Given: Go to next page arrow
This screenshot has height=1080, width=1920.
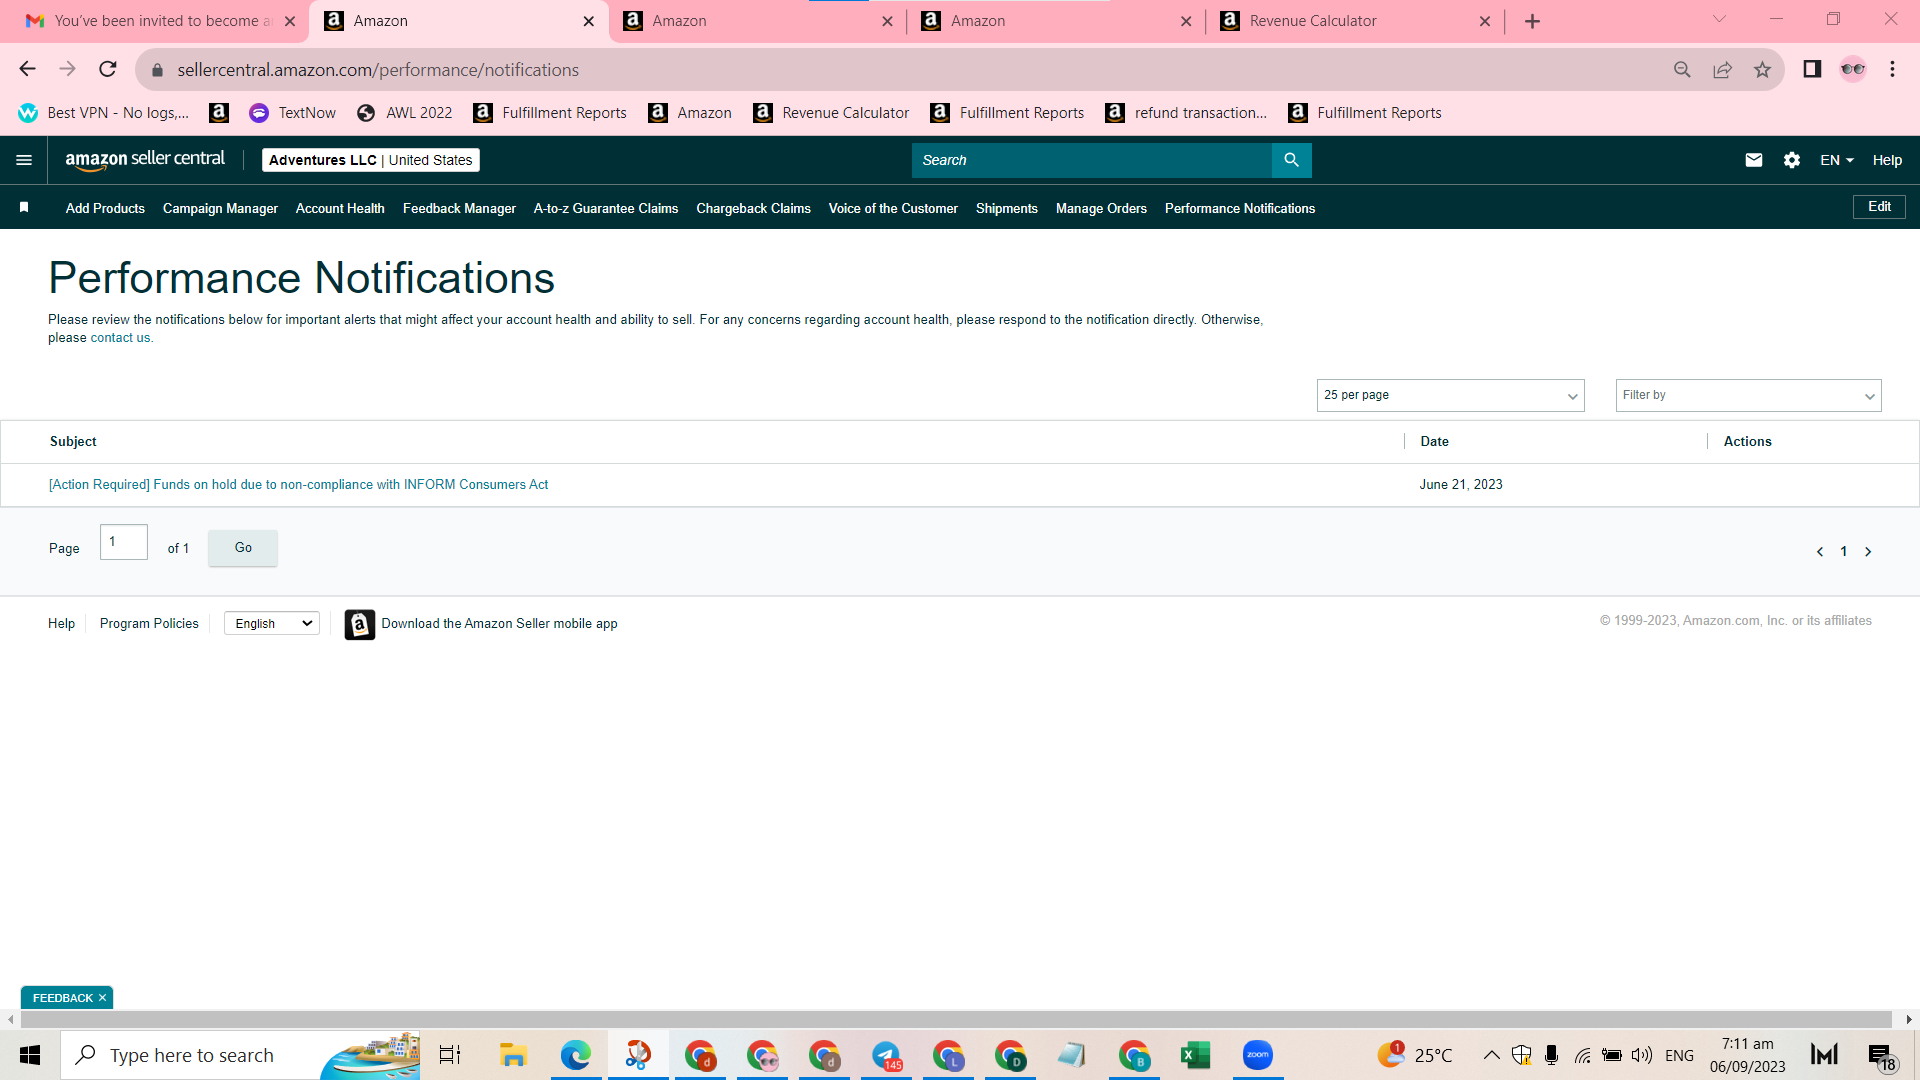Looking at the screenshot, I should (x=1867, y=551).
